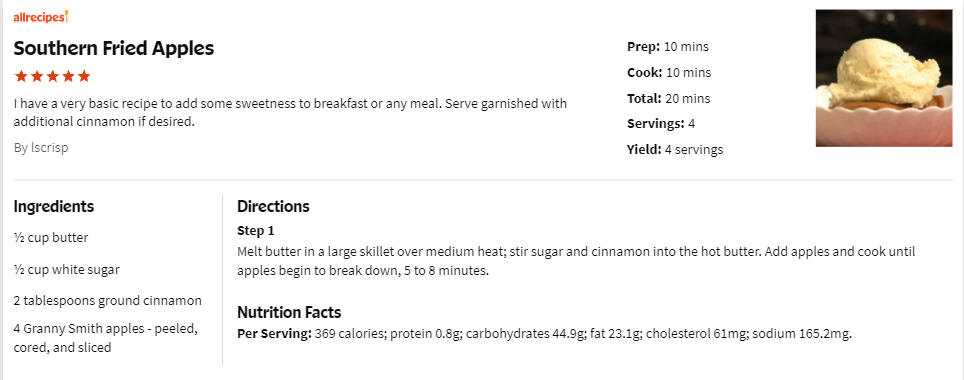This screenshot has height=380, width=964.
Task: Click the Step 1 label
Action: [256, 231]
